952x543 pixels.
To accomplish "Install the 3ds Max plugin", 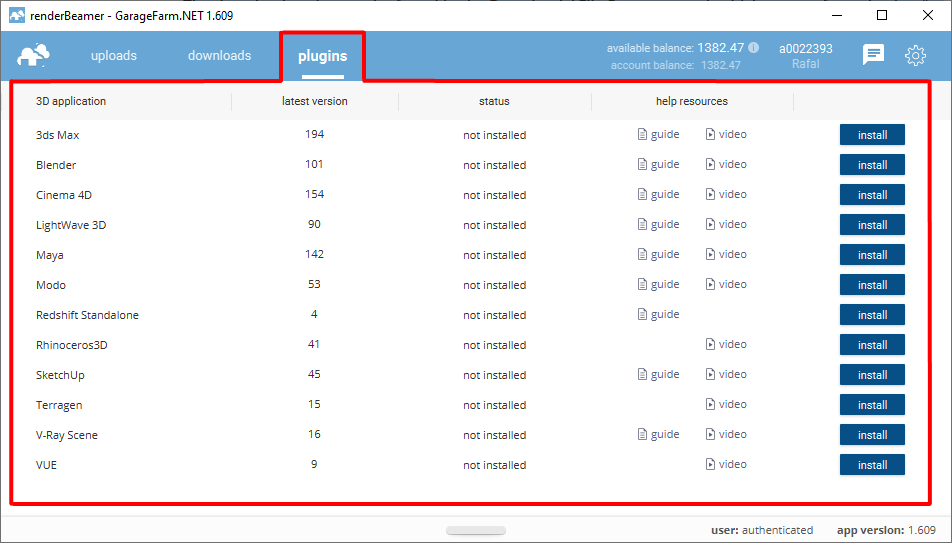I will [872, 135].
